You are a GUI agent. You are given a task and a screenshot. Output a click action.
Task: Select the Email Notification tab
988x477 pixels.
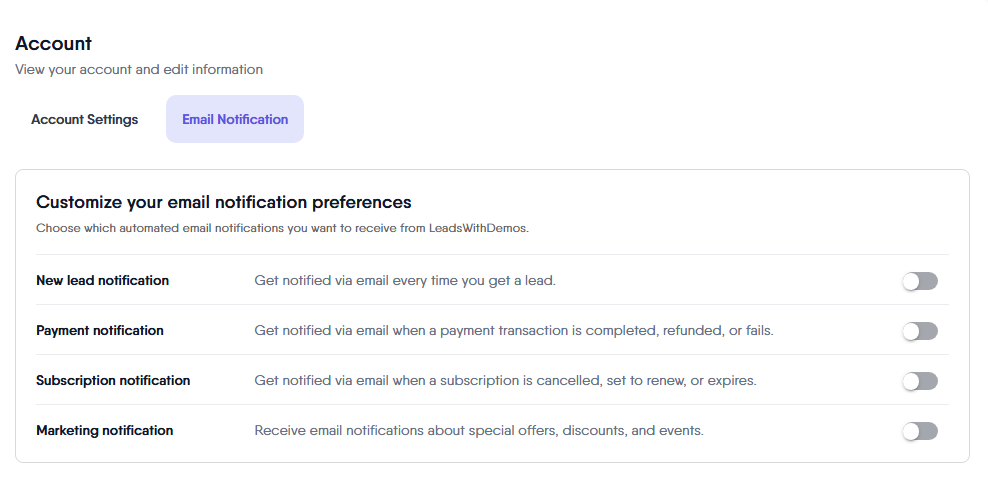[235, 119]
